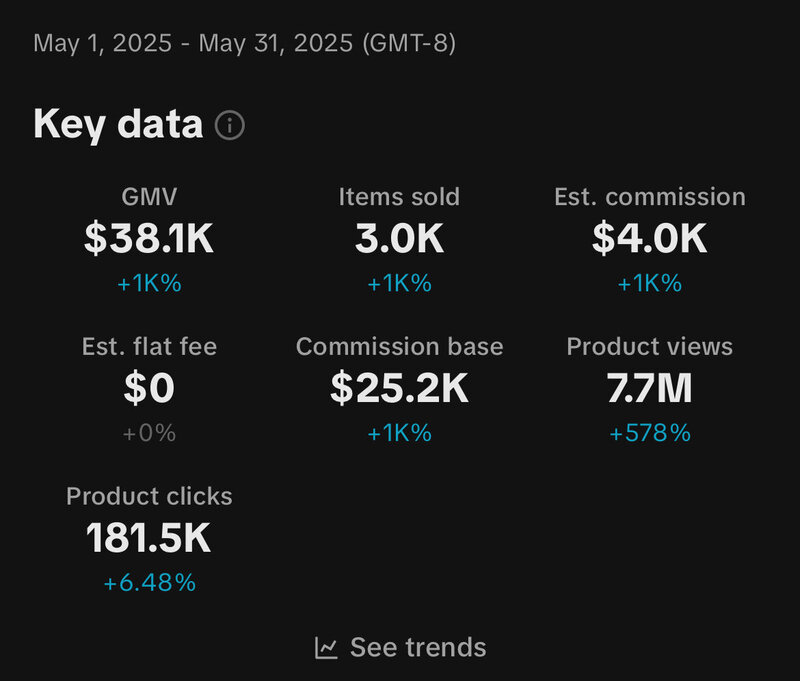Click the +0% flat fee change
The image size is (800, 681).
149,433
